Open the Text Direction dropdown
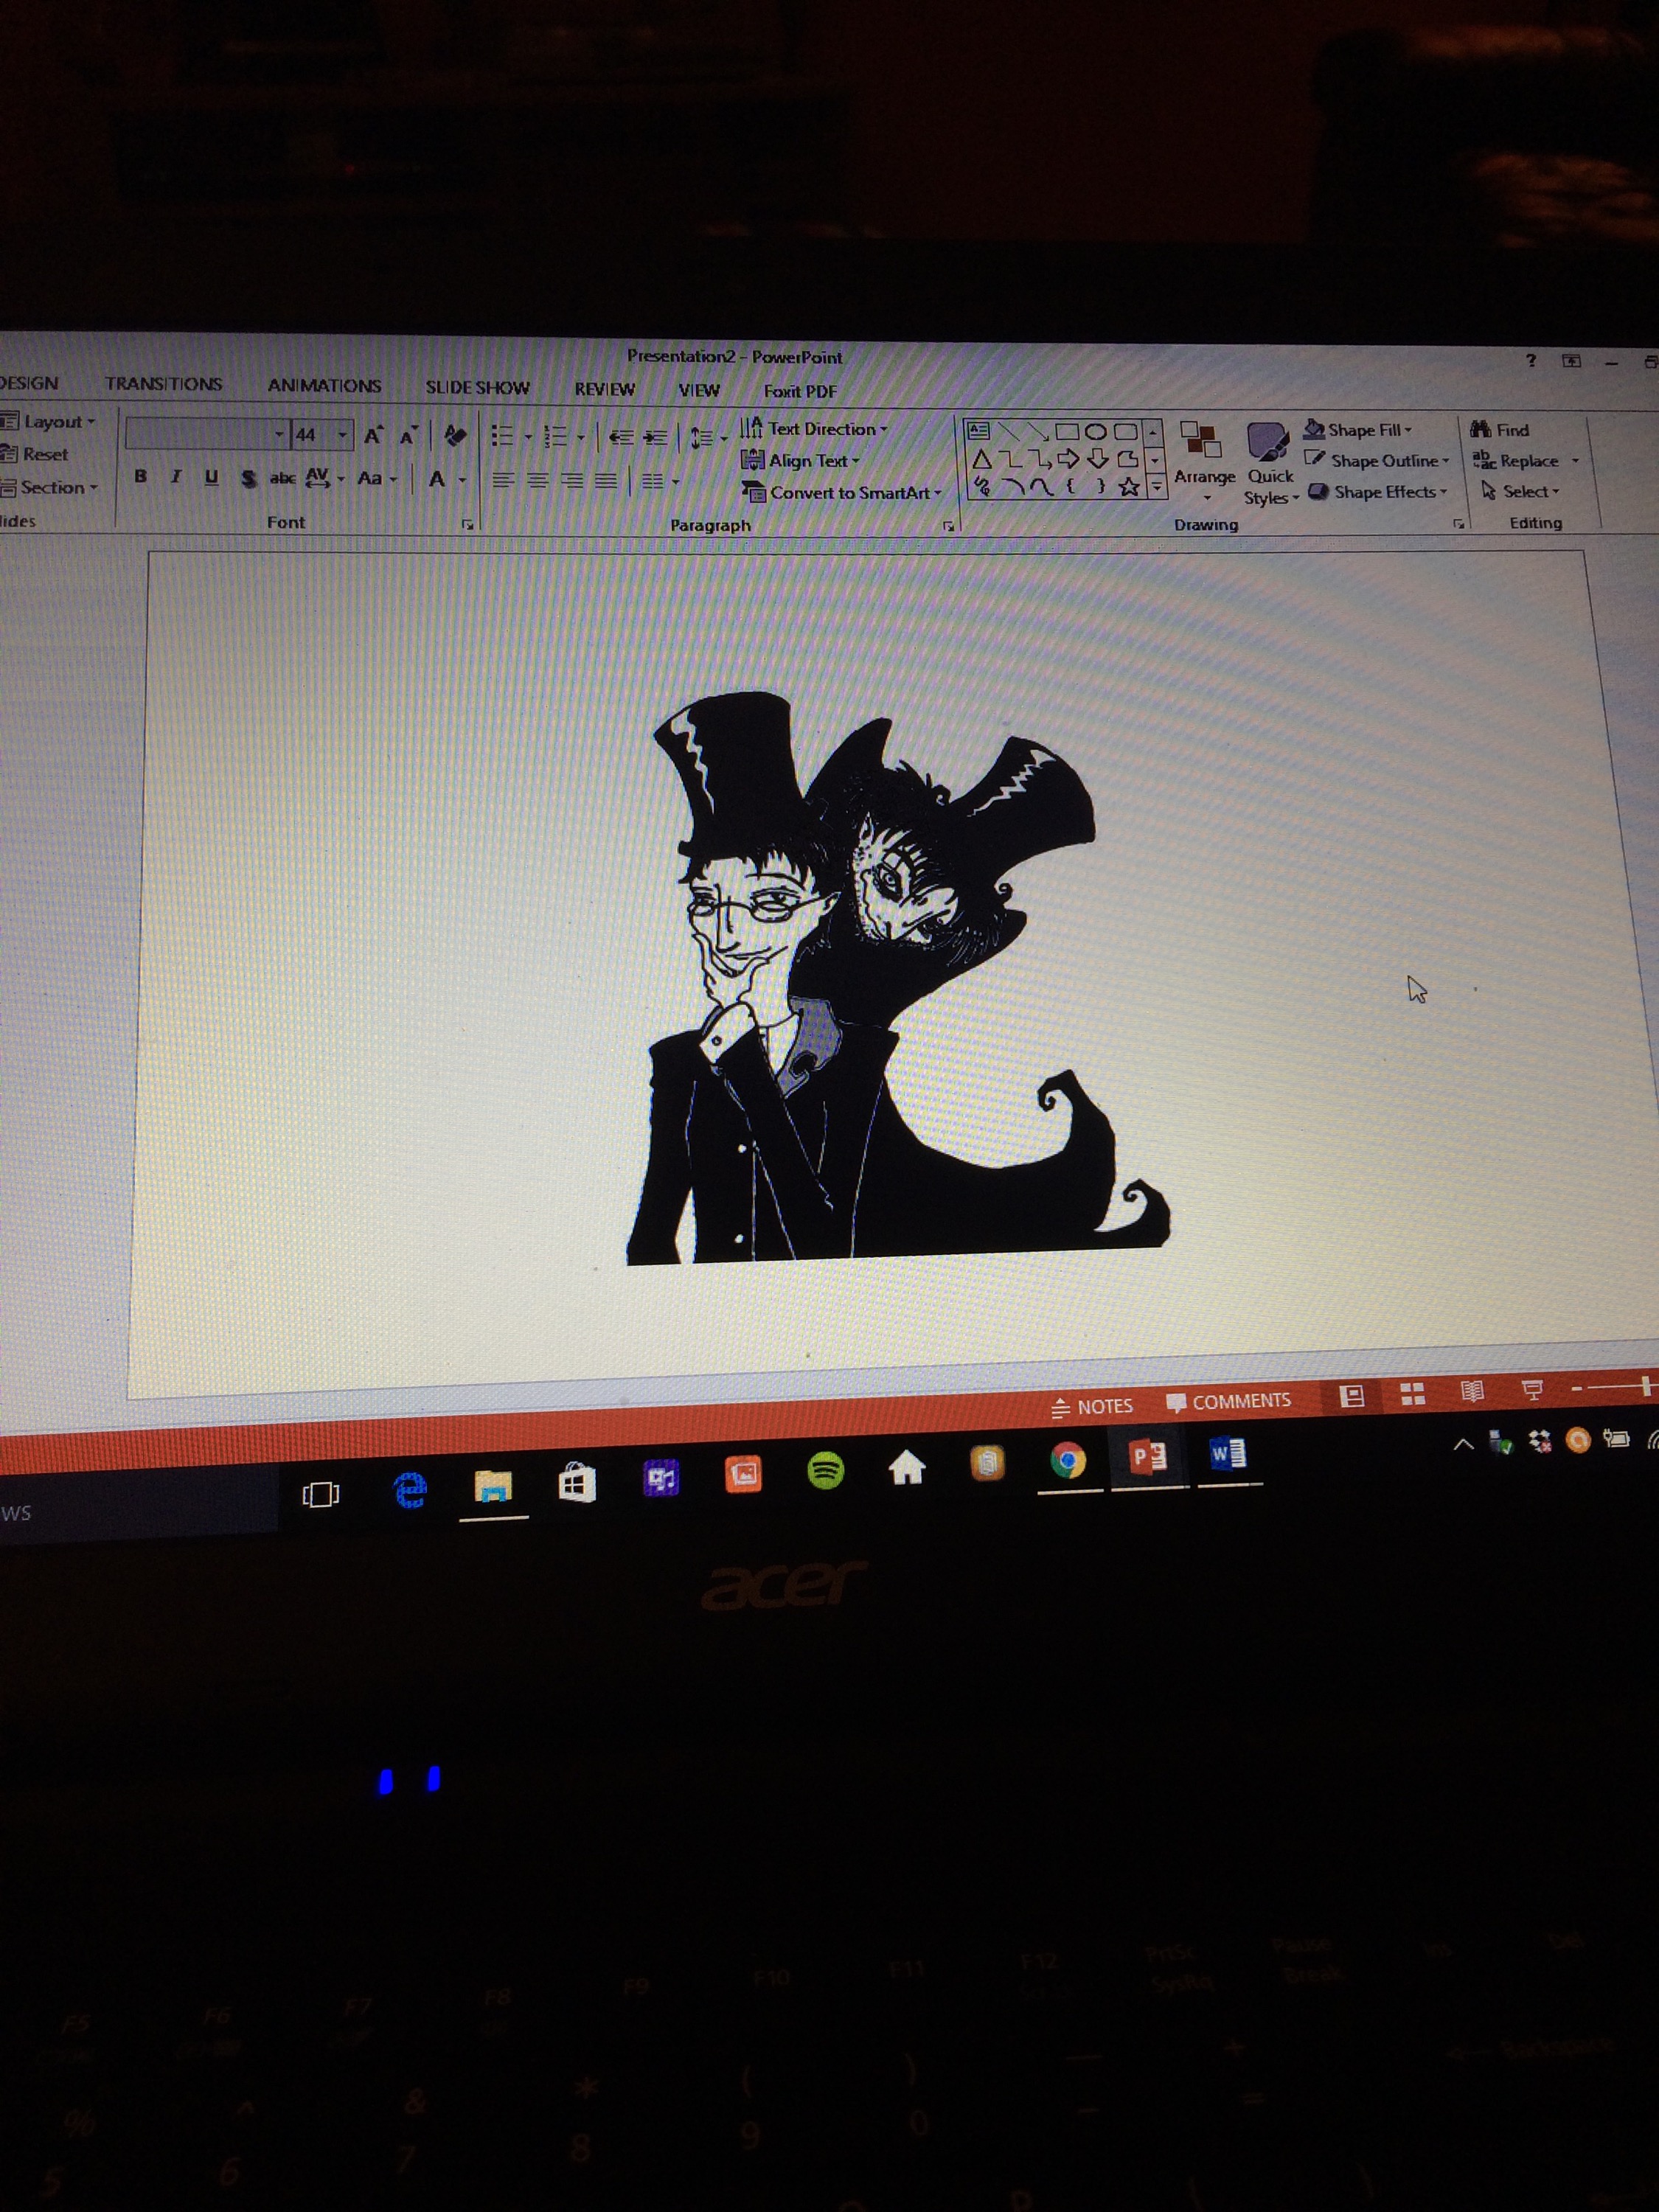 click(884, 430)
